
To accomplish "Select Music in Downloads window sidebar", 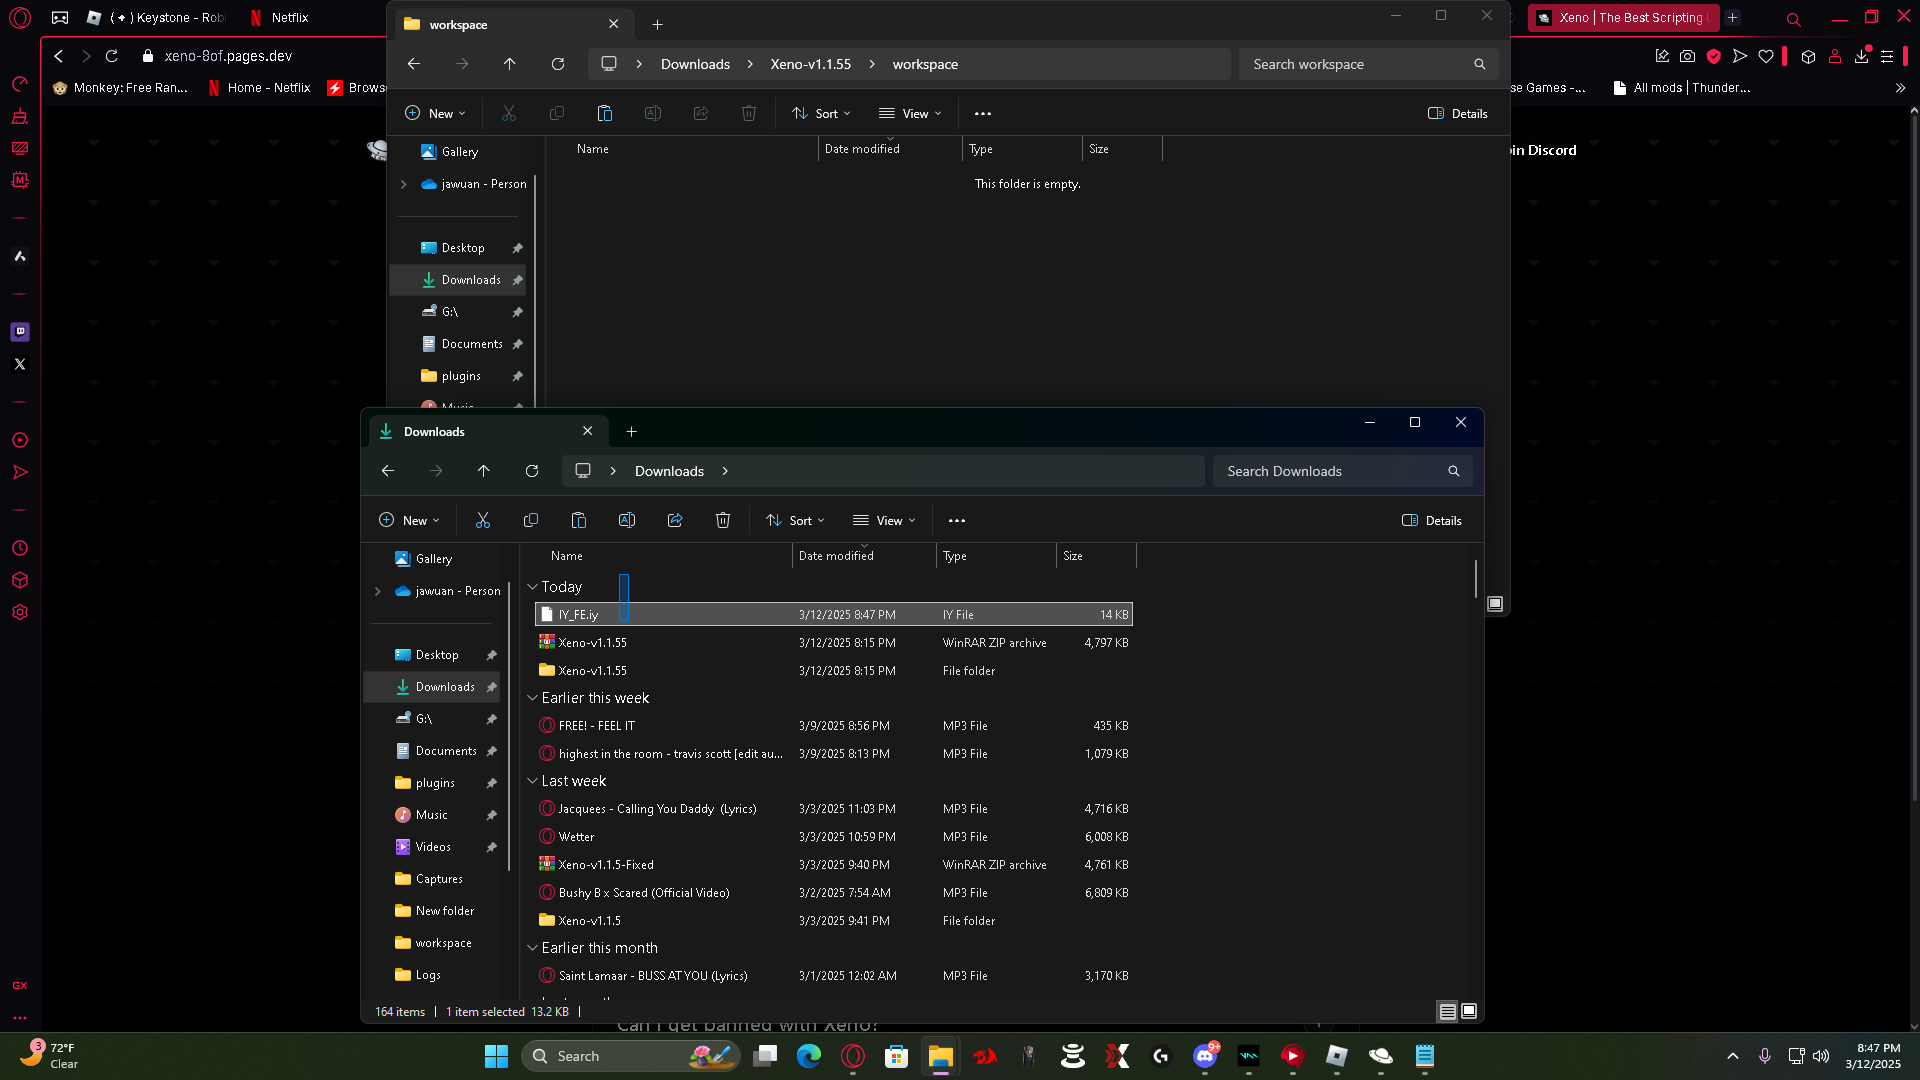I will (x=432, y=815).
